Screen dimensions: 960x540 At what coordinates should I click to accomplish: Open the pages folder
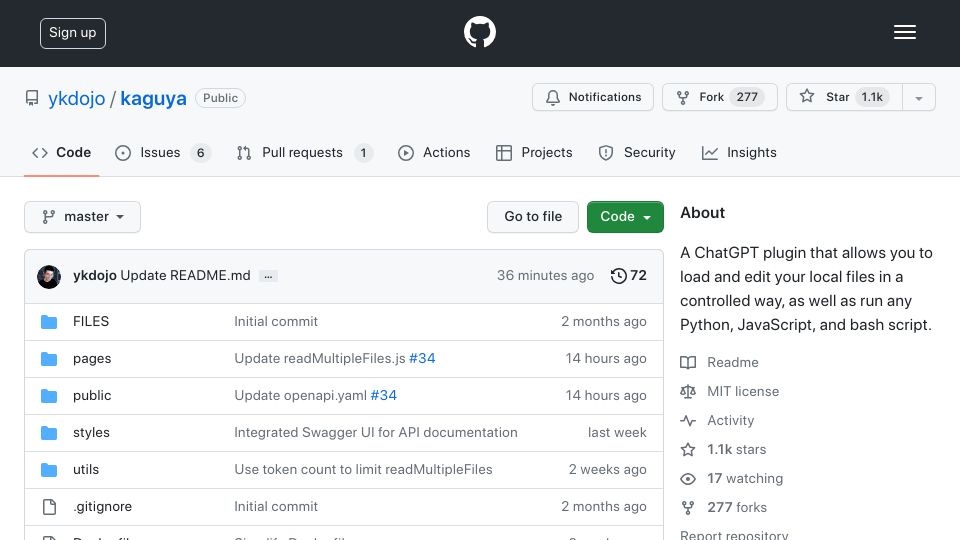coord(92,359)
